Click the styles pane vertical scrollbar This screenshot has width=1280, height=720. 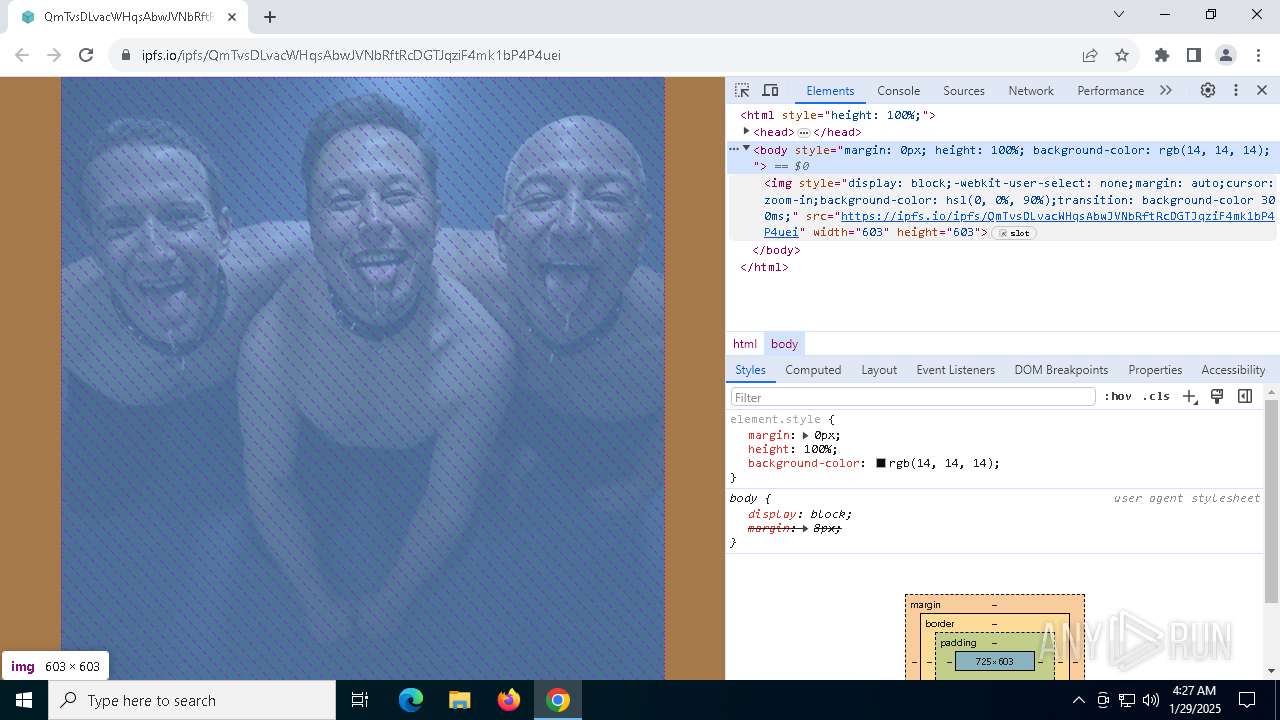pyautogui.click(x=1271, y=500)
